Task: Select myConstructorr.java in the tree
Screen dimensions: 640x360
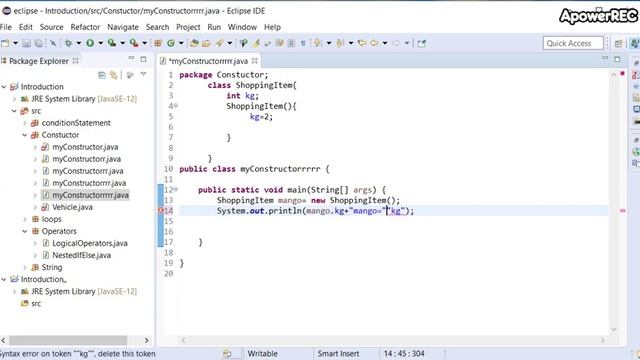Action: (87, 159)
